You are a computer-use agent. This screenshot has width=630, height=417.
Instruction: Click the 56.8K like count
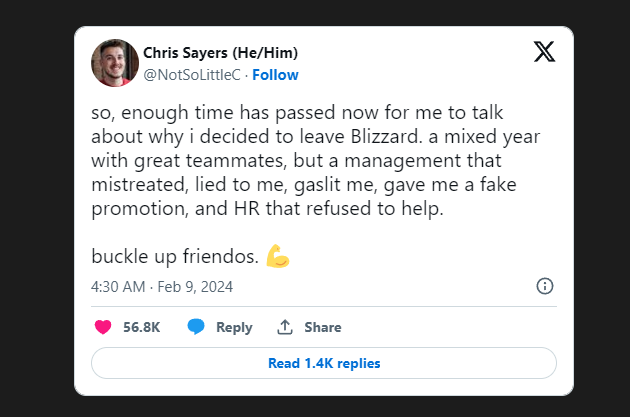coord(142,327)
